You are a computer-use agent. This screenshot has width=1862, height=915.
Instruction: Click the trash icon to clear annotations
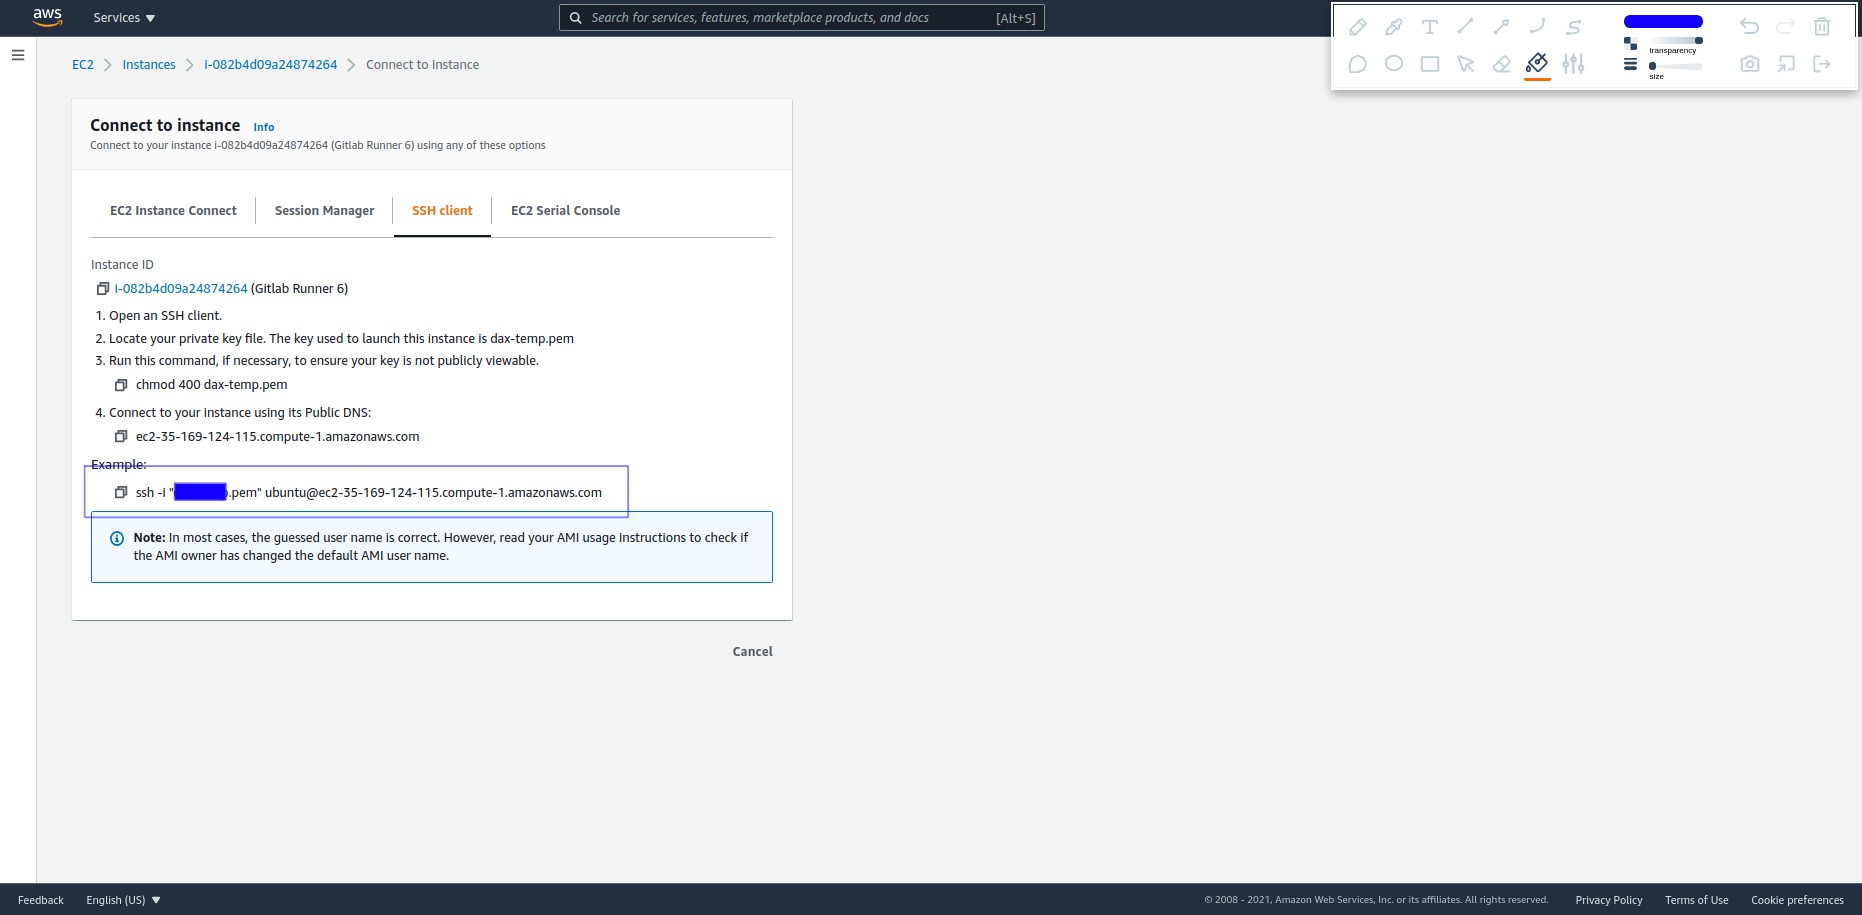pos(1821,27)
